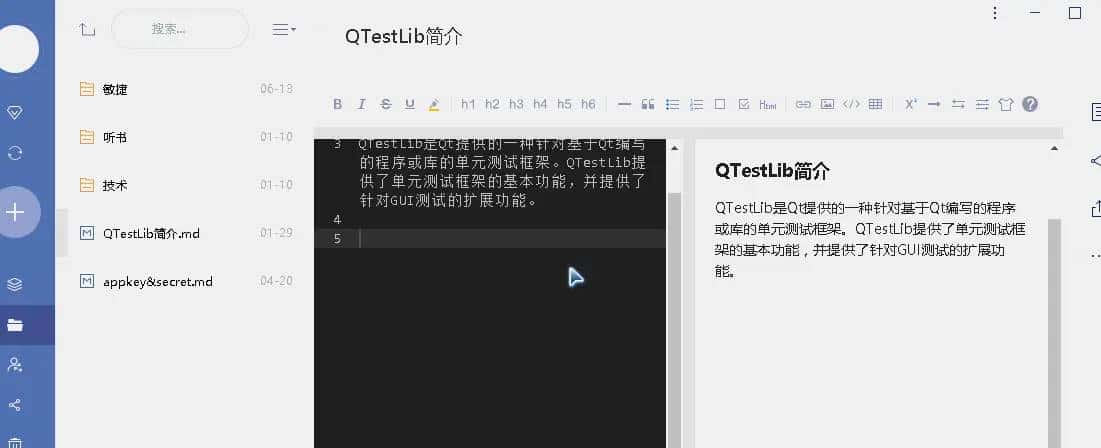
Task: Insert a bulleted list
Action: click(673, 105)
